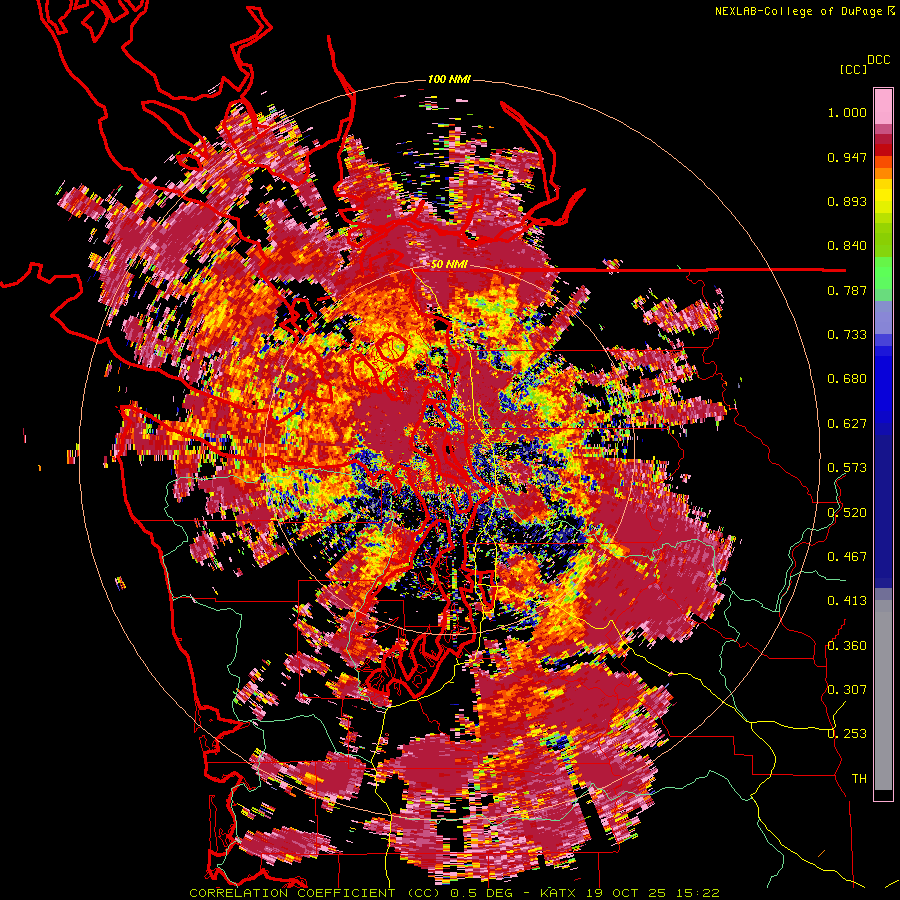
Task: Click the 0.573 scale value
Action: [x=847, y=468]
